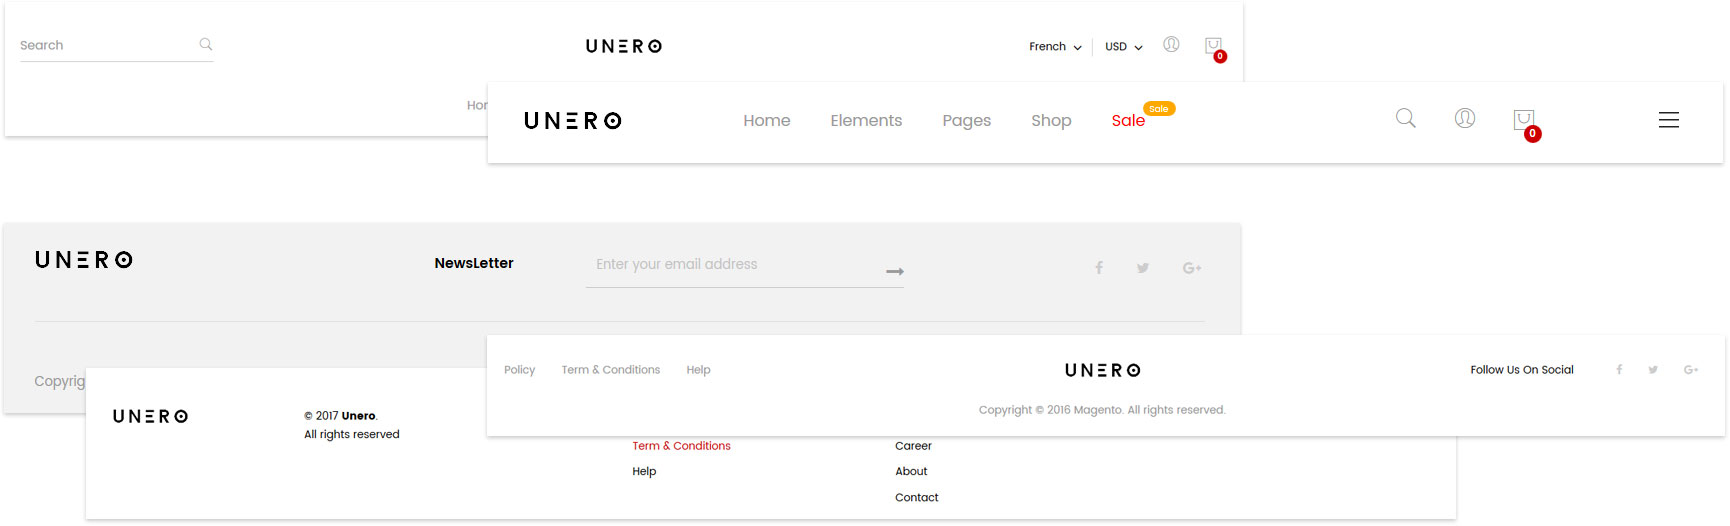Click the search magnifier icon in top search bar
This screenshot has width=1730, height=526.
tap(206, 44)
